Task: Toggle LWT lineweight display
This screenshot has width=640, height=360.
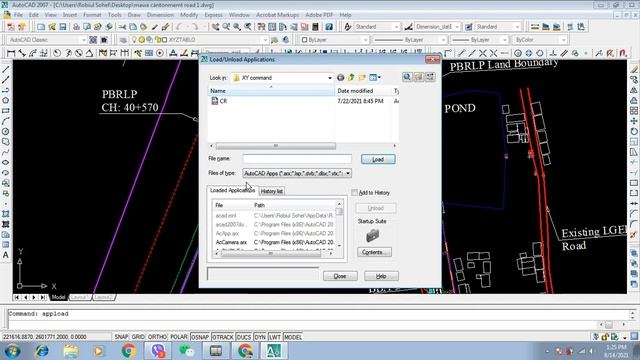Action: [275, 337]
